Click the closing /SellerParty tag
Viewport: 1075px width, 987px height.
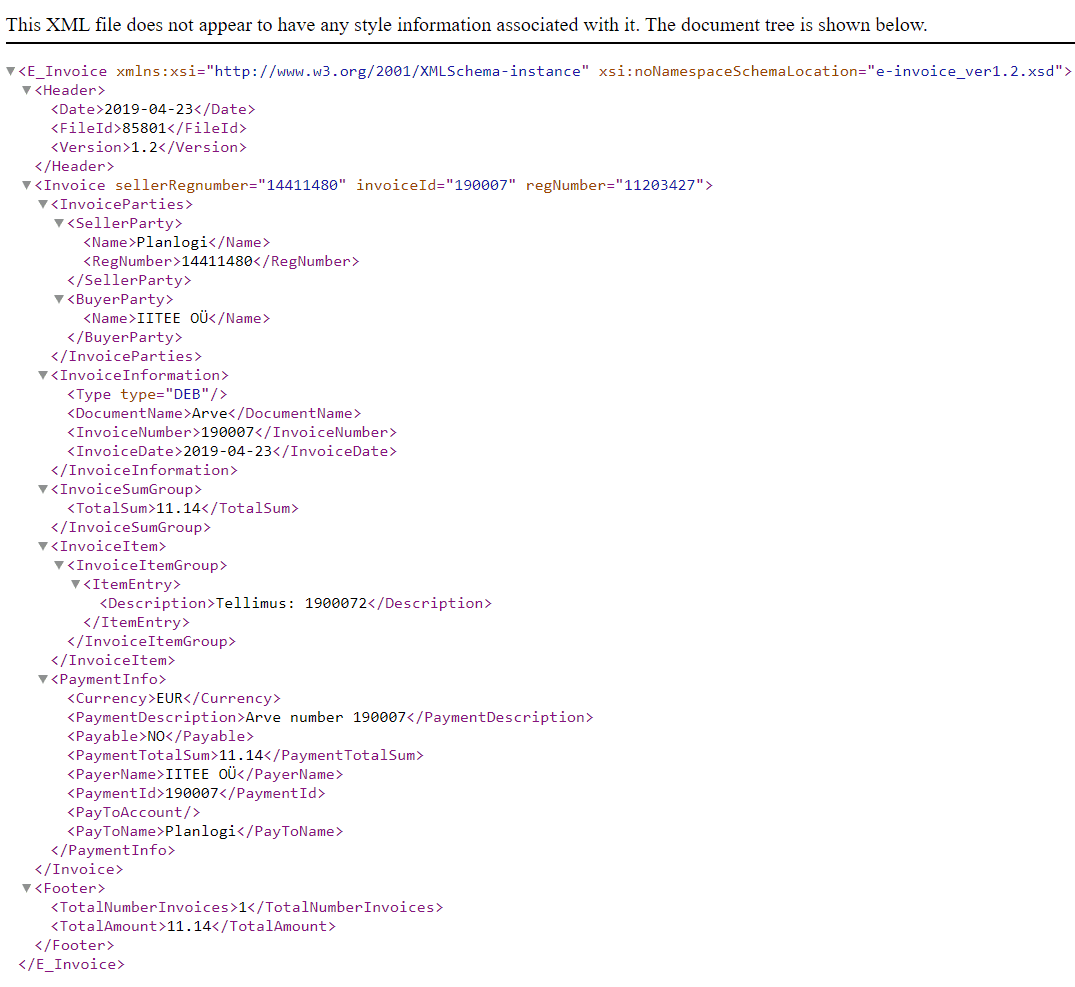129,280
